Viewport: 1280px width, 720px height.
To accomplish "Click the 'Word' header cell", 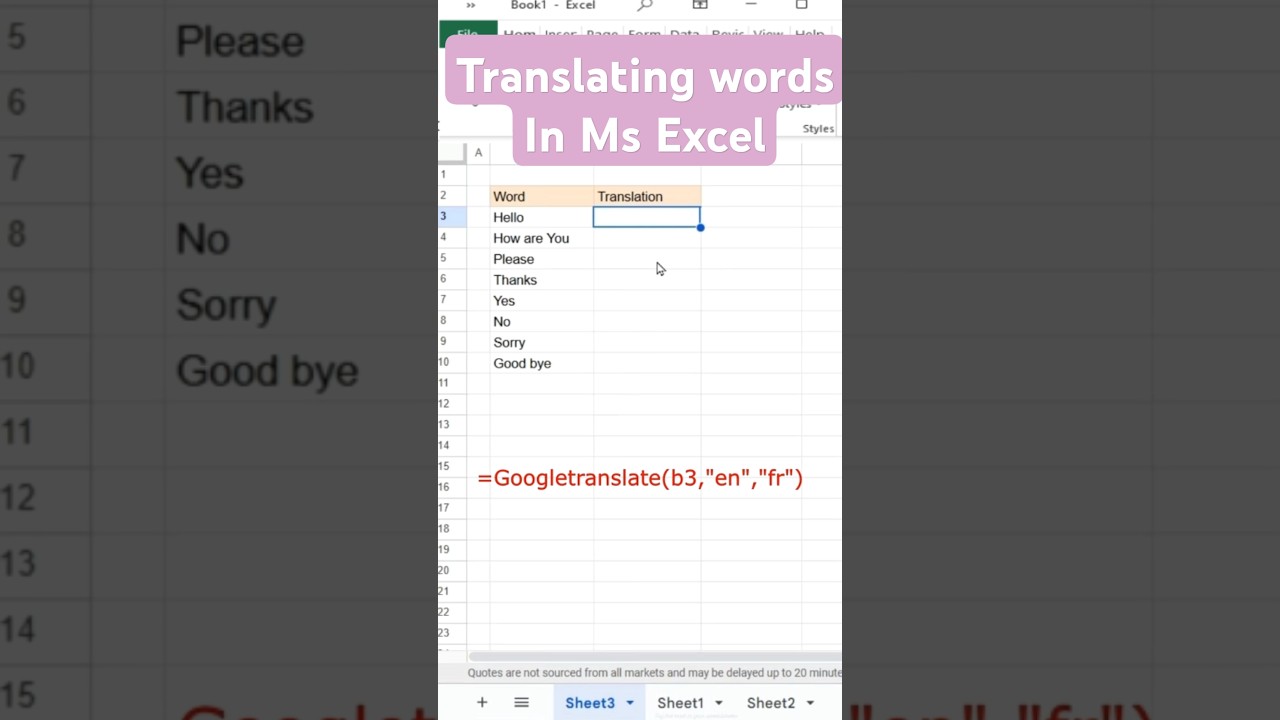I will (541, 196).
